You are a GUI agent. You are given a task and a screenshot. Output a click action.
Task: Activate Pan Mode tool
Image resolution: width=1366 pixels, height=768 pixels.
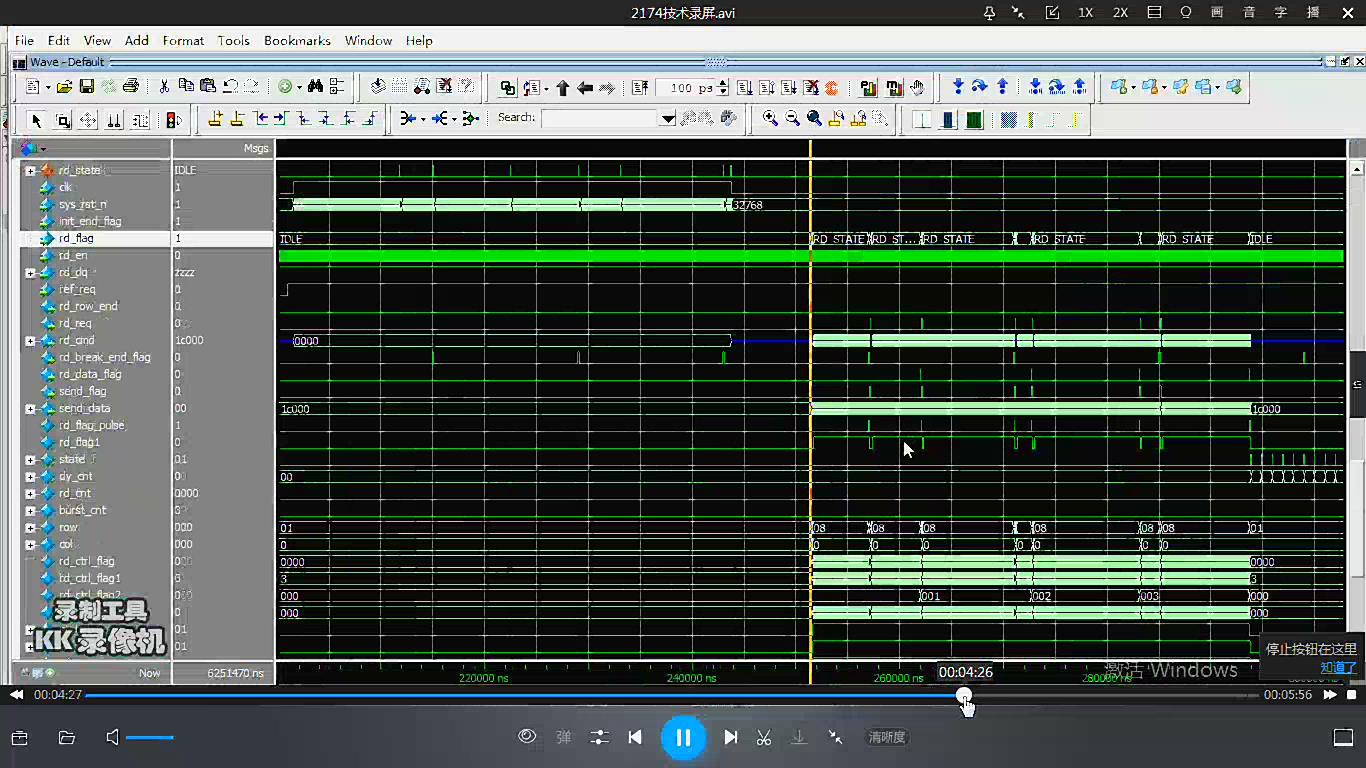coord(88,120)
